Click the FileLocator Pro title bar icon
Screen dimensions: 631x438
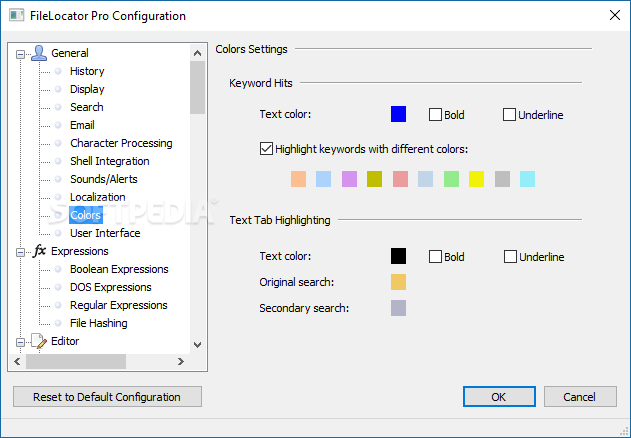point(16,16)
